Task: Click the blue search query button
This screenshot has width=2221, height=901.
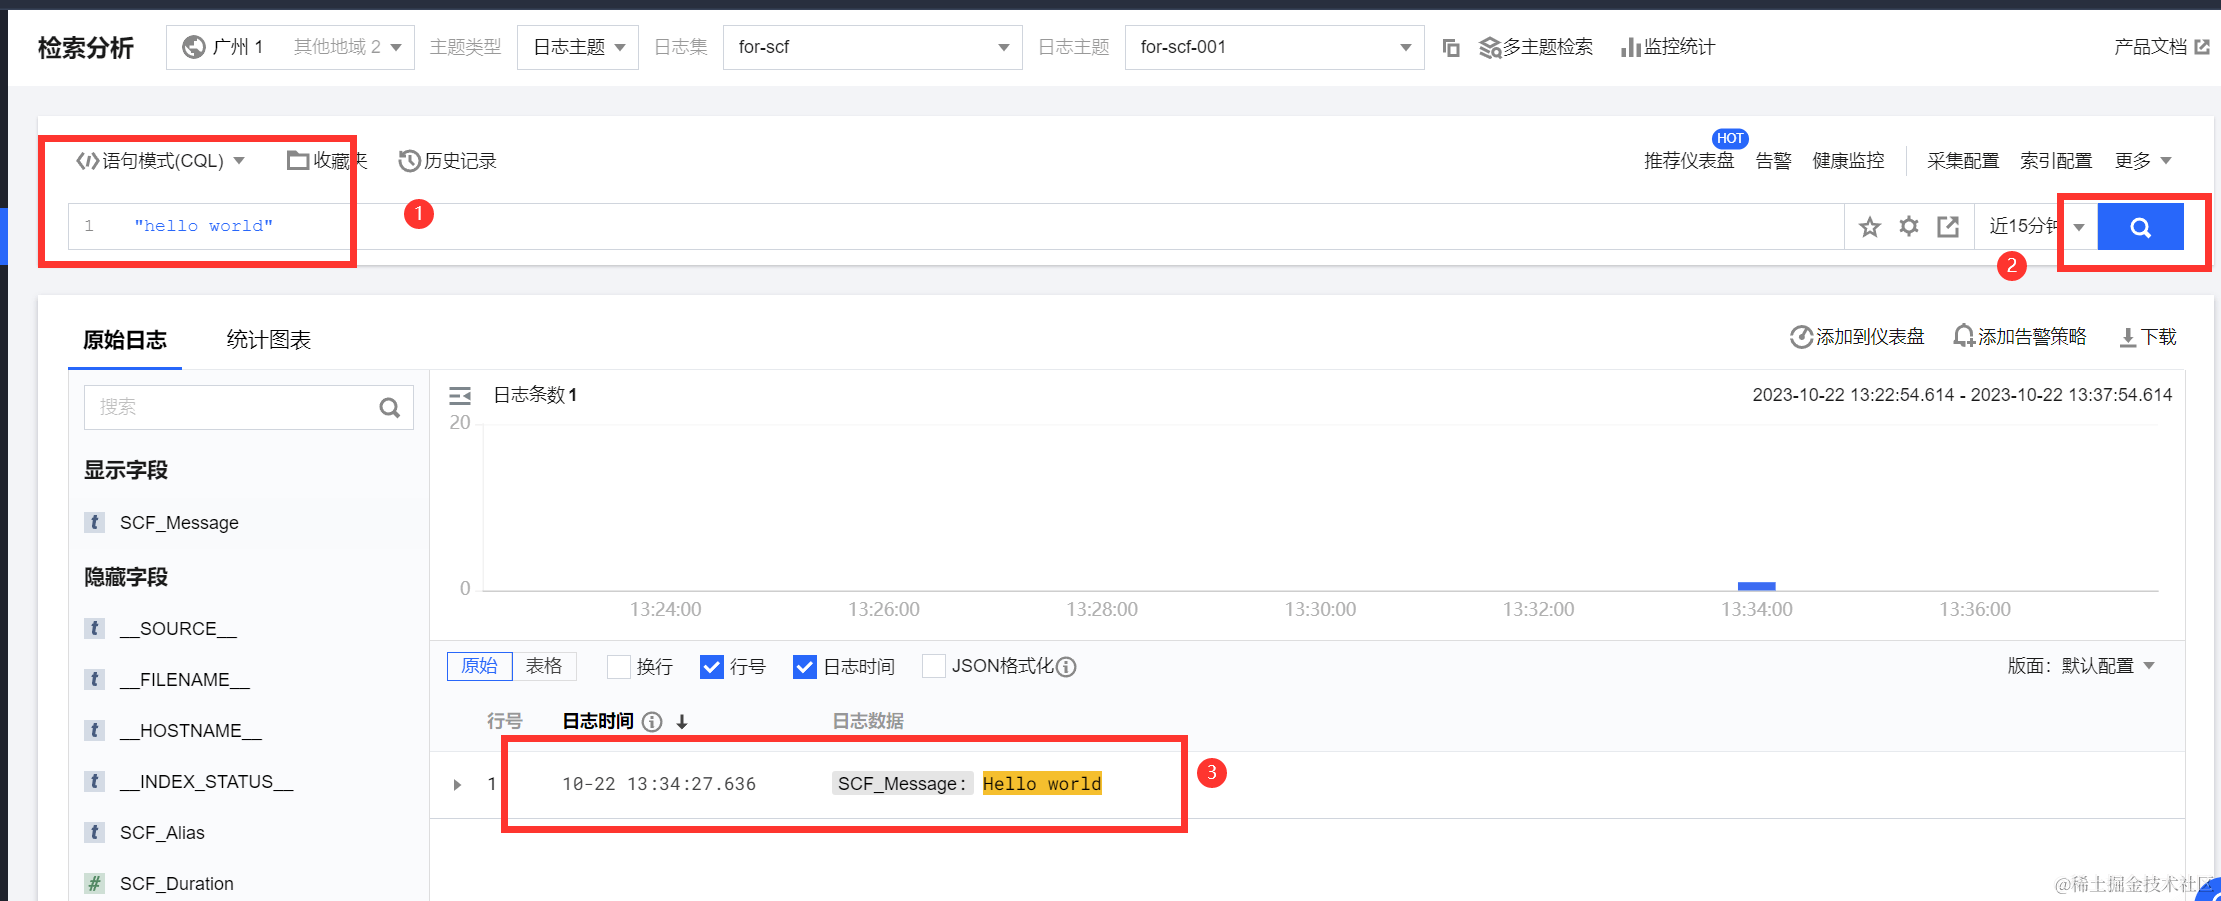Action: (2139, 227)
